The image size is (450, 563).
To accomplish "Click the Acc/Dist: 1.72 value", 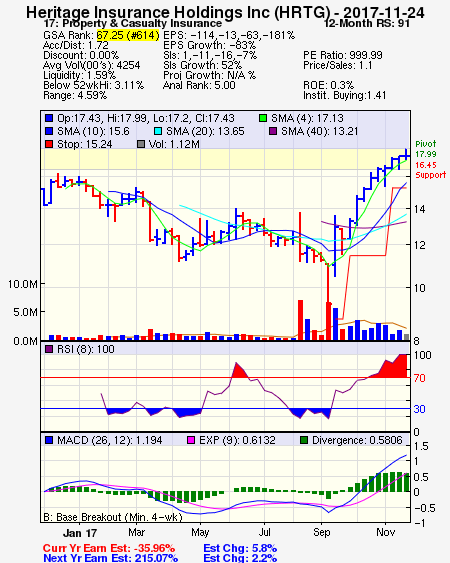I will pos(76,45).
